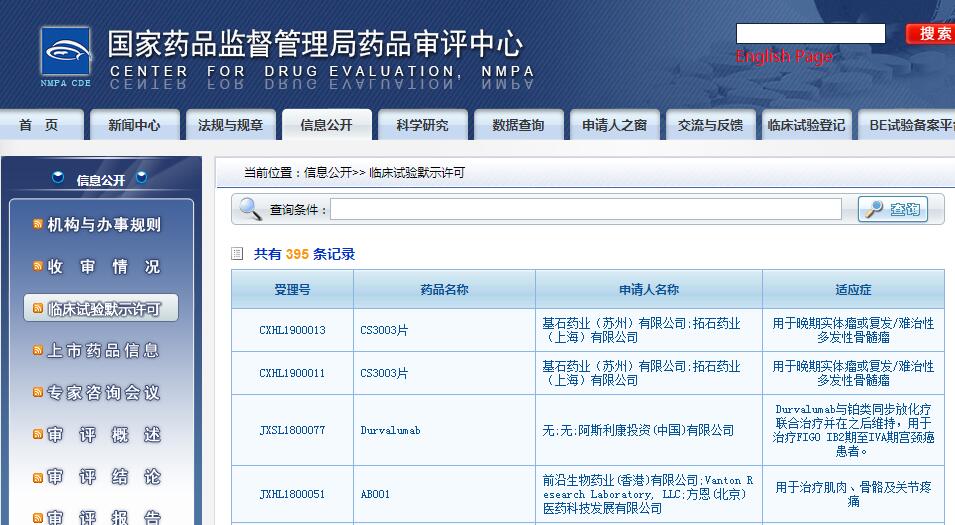Click RSS icon next to 机构与办事规则
Image resolution: width=955 pixels, height=525 pixels.
click(38, 225)
